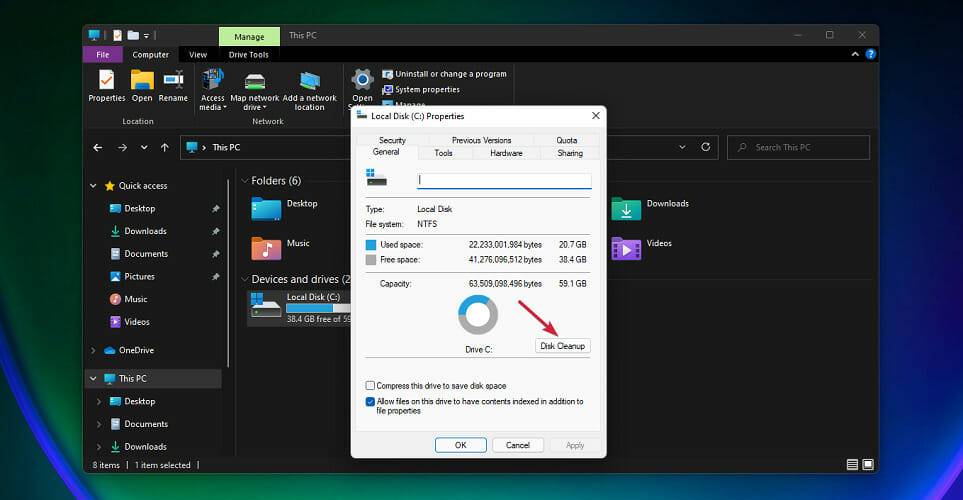963x500 pixels.
Task: Open the Sharing tab
Action: 570,153
